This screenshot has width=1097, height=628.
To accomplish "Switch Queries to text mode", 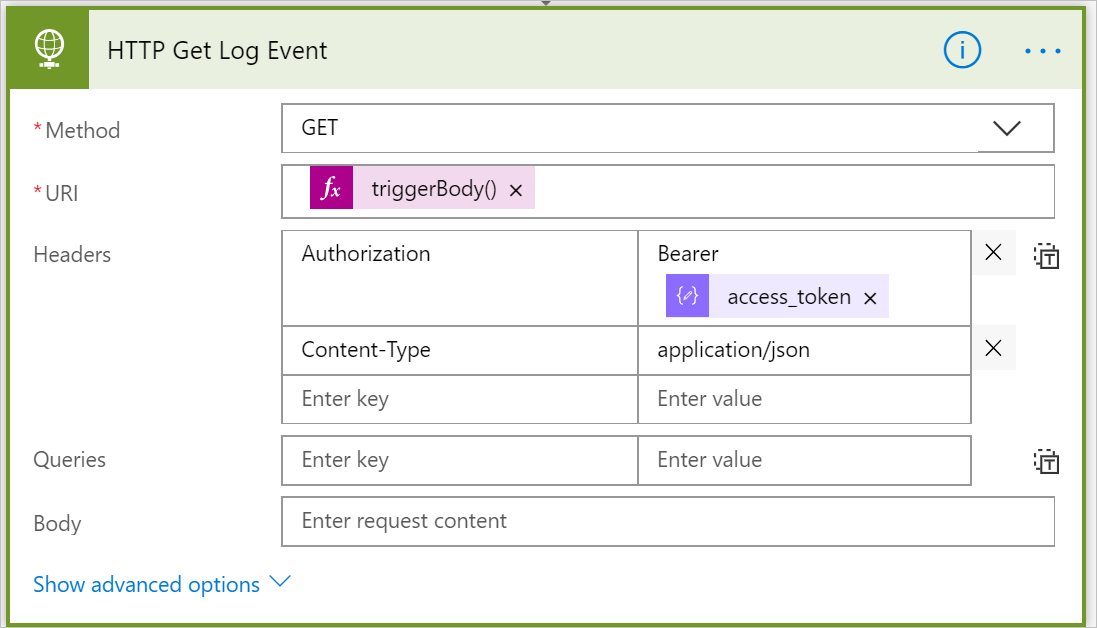I will [x=1047, y=461].
